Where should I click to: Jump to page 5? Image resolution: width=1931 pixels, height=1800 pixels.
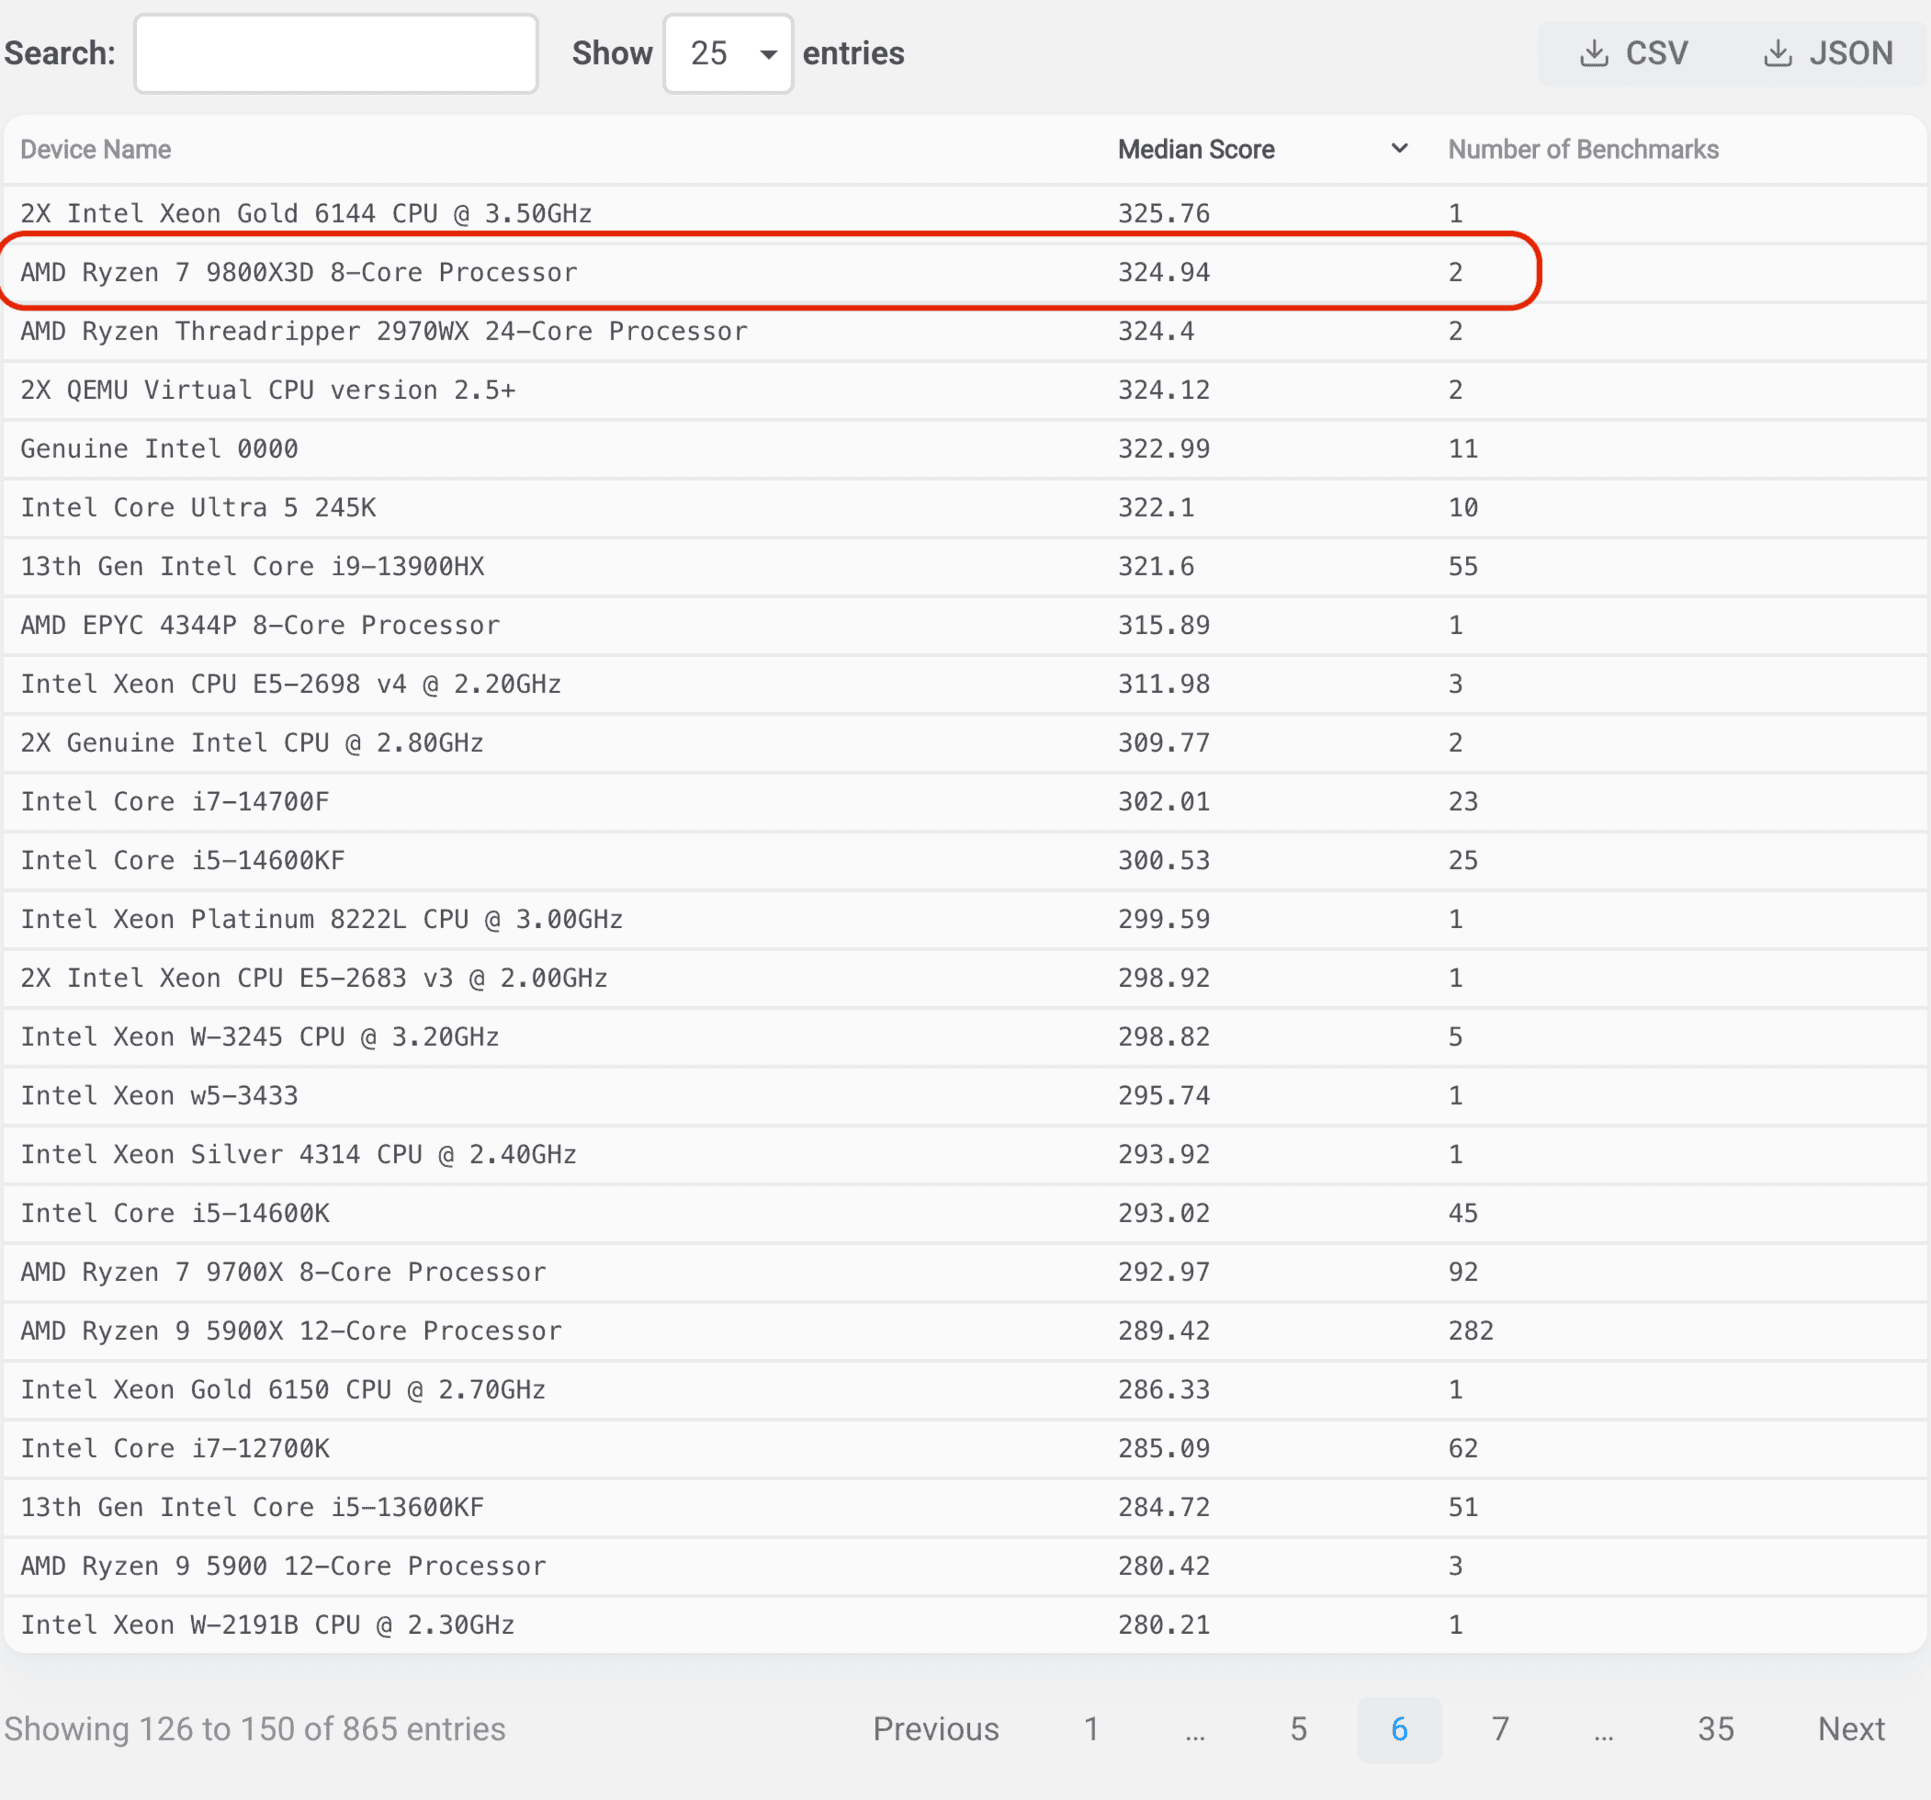point(1297,1729)
